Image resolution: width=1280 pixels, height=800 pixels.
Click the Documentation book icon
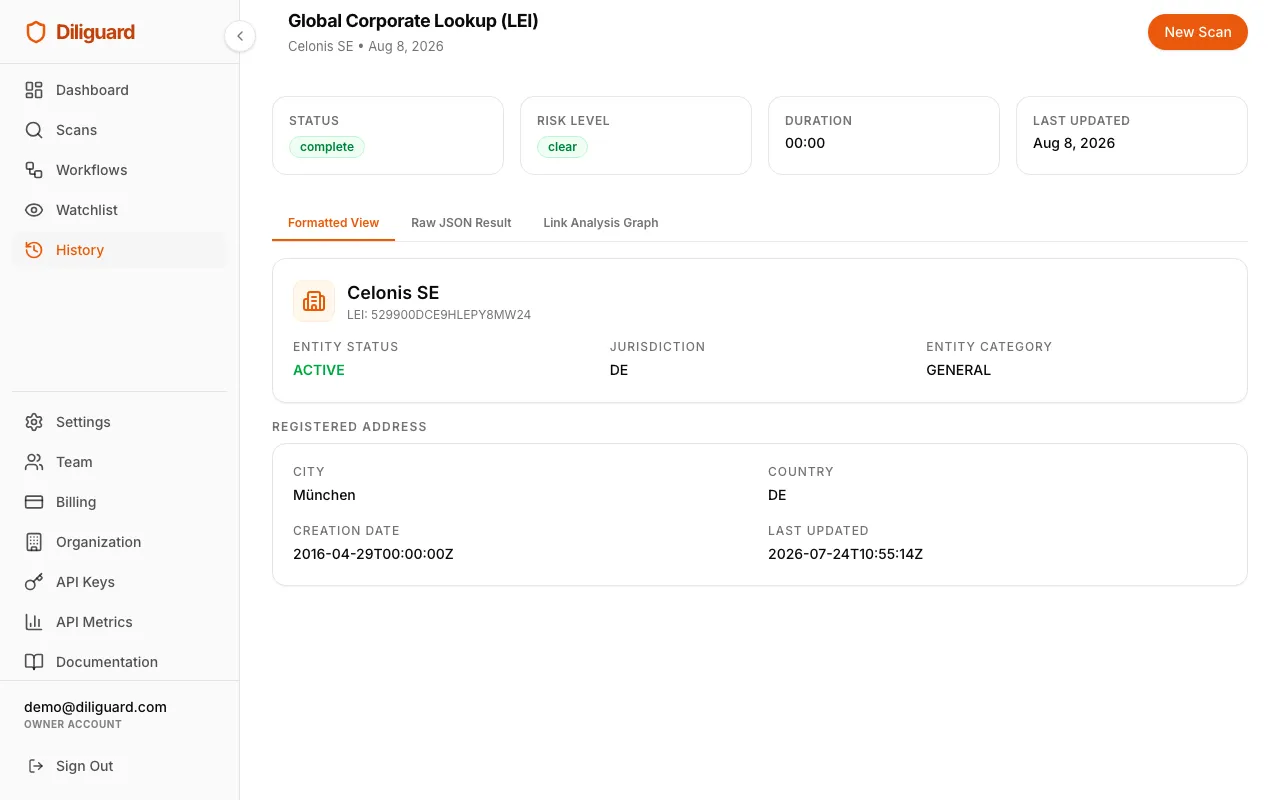tap(34, 662)
